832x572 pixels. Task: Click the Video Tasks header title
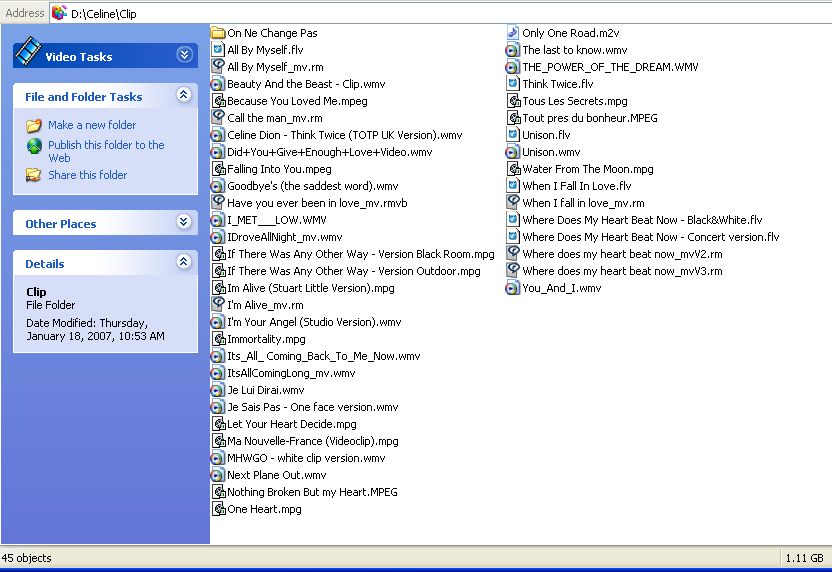coord(79,57)
